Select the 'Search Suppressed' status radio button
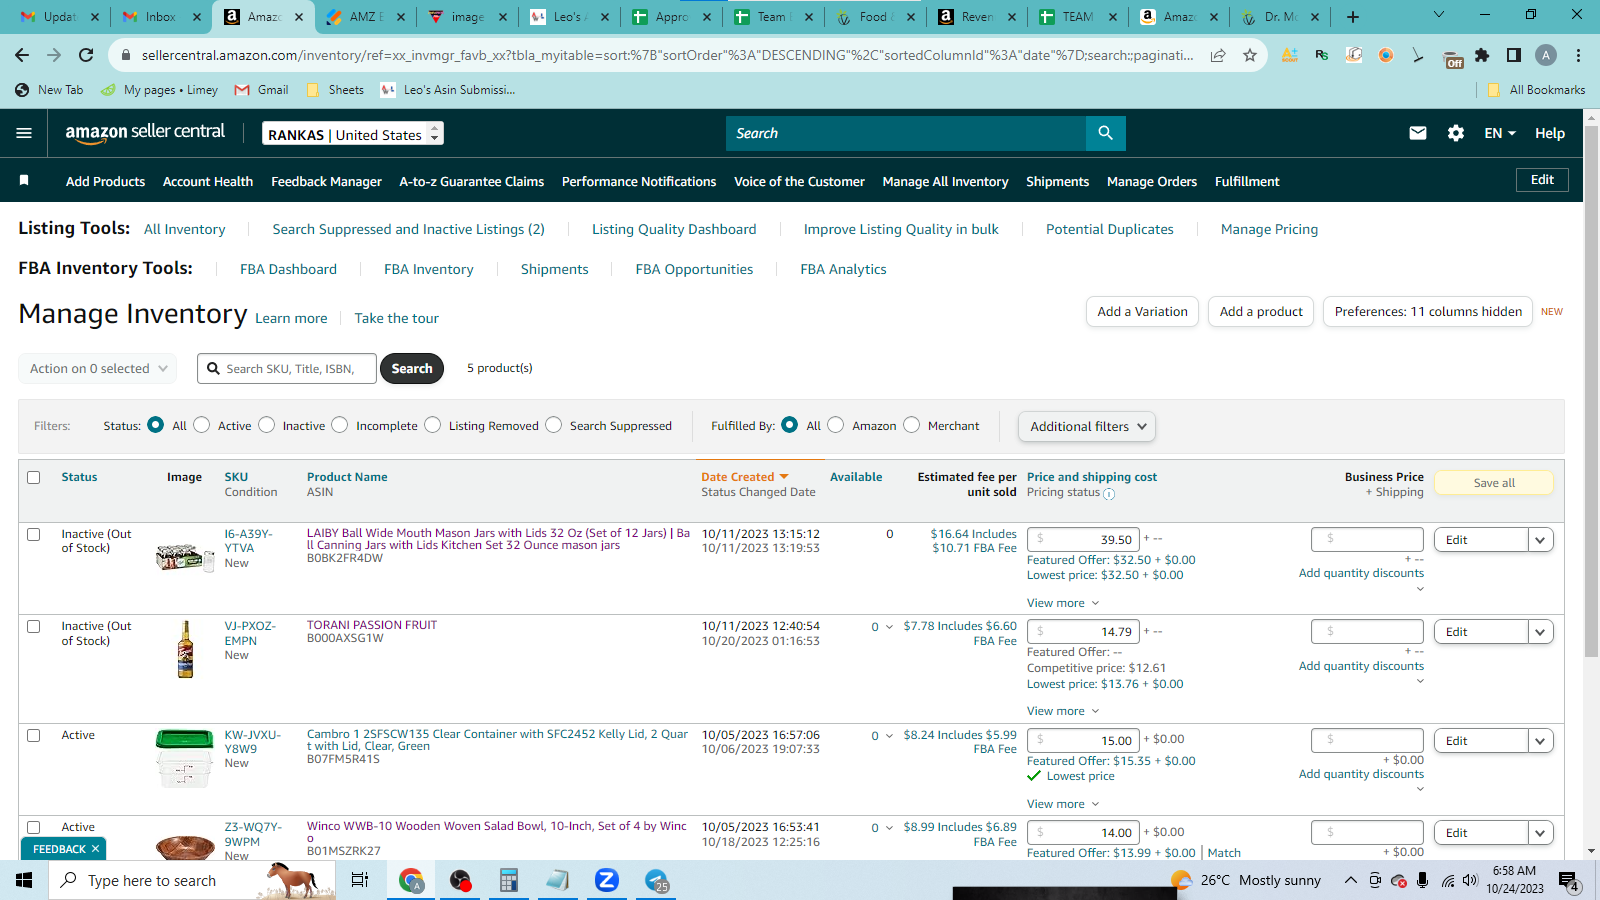 (554, 425)
